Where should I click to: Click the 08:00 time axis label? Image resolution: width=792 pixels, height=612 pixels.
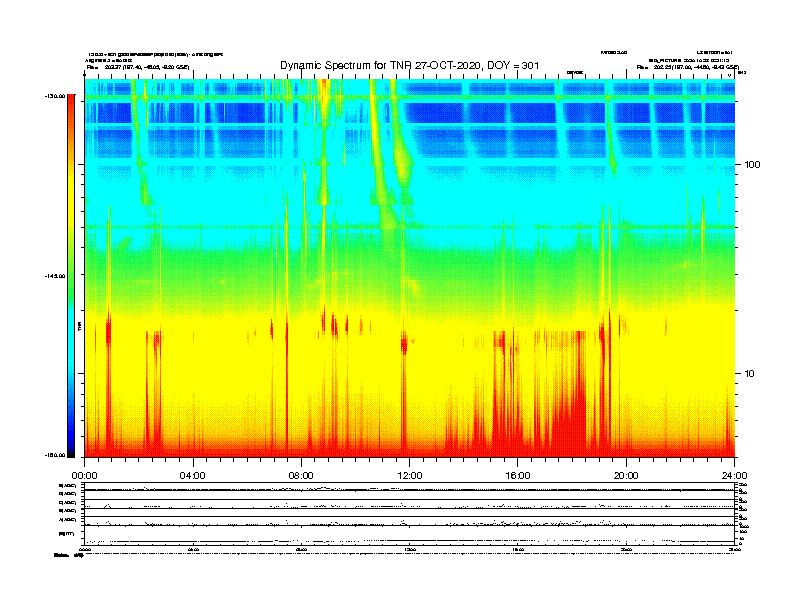tap(301, 476)
